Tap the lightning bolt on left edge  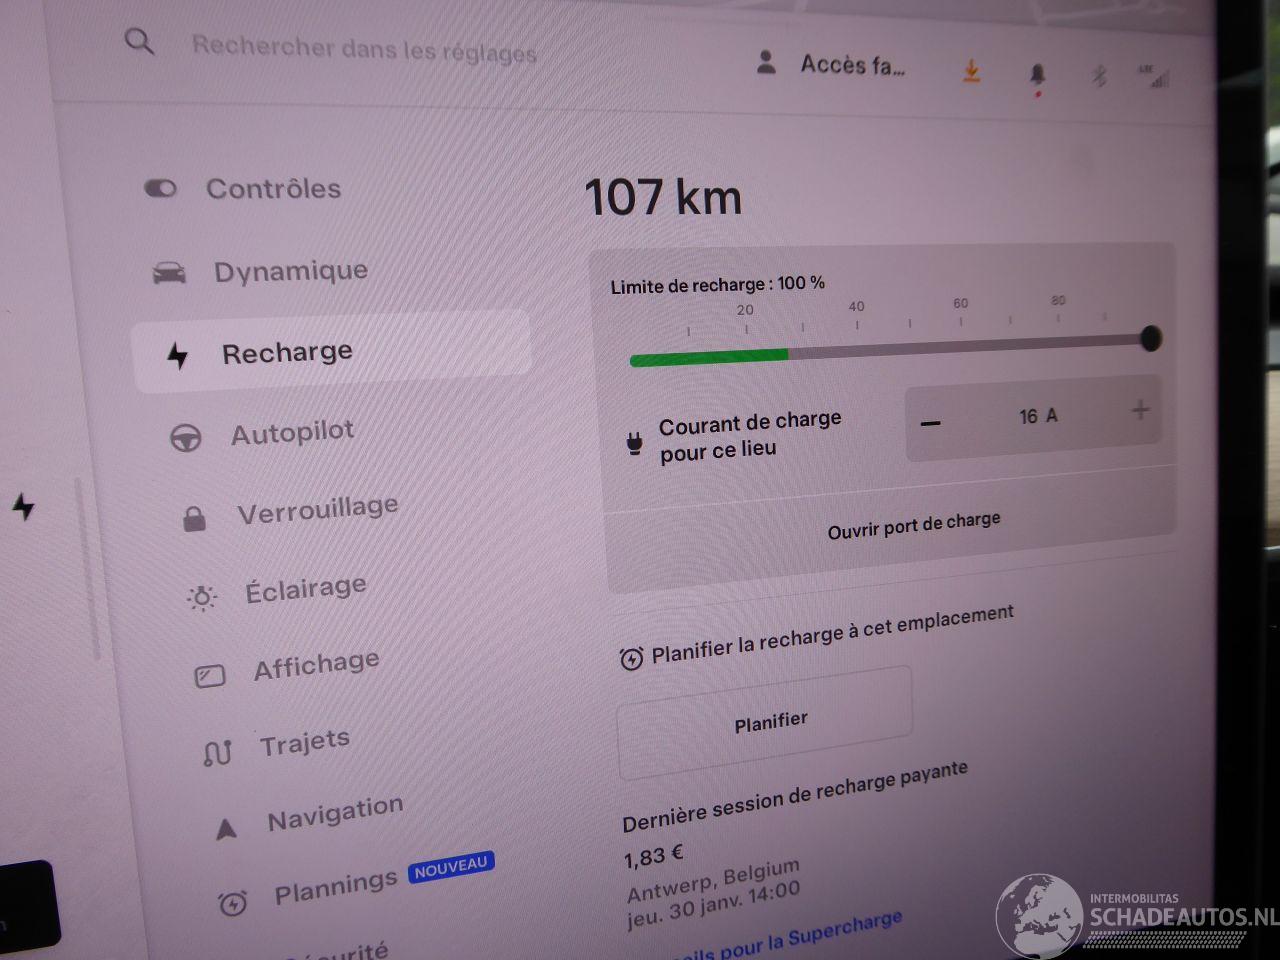pos(23,506)
